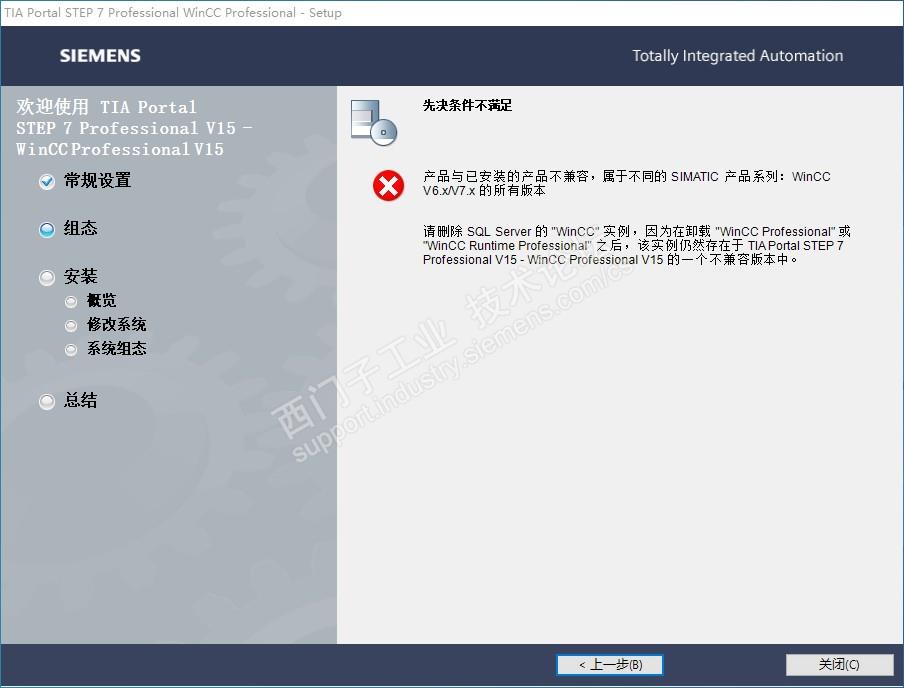Viewport: 904px width, 688px height.
Task: Select the 修改系统 sub-step label
Action: (x=116, y=324)
